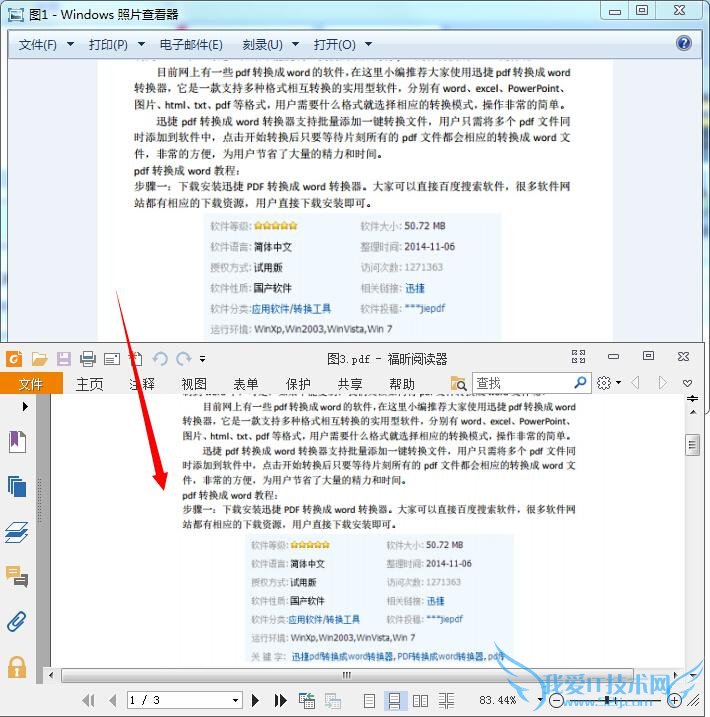Open the Attachments paperclip panel

16,621
